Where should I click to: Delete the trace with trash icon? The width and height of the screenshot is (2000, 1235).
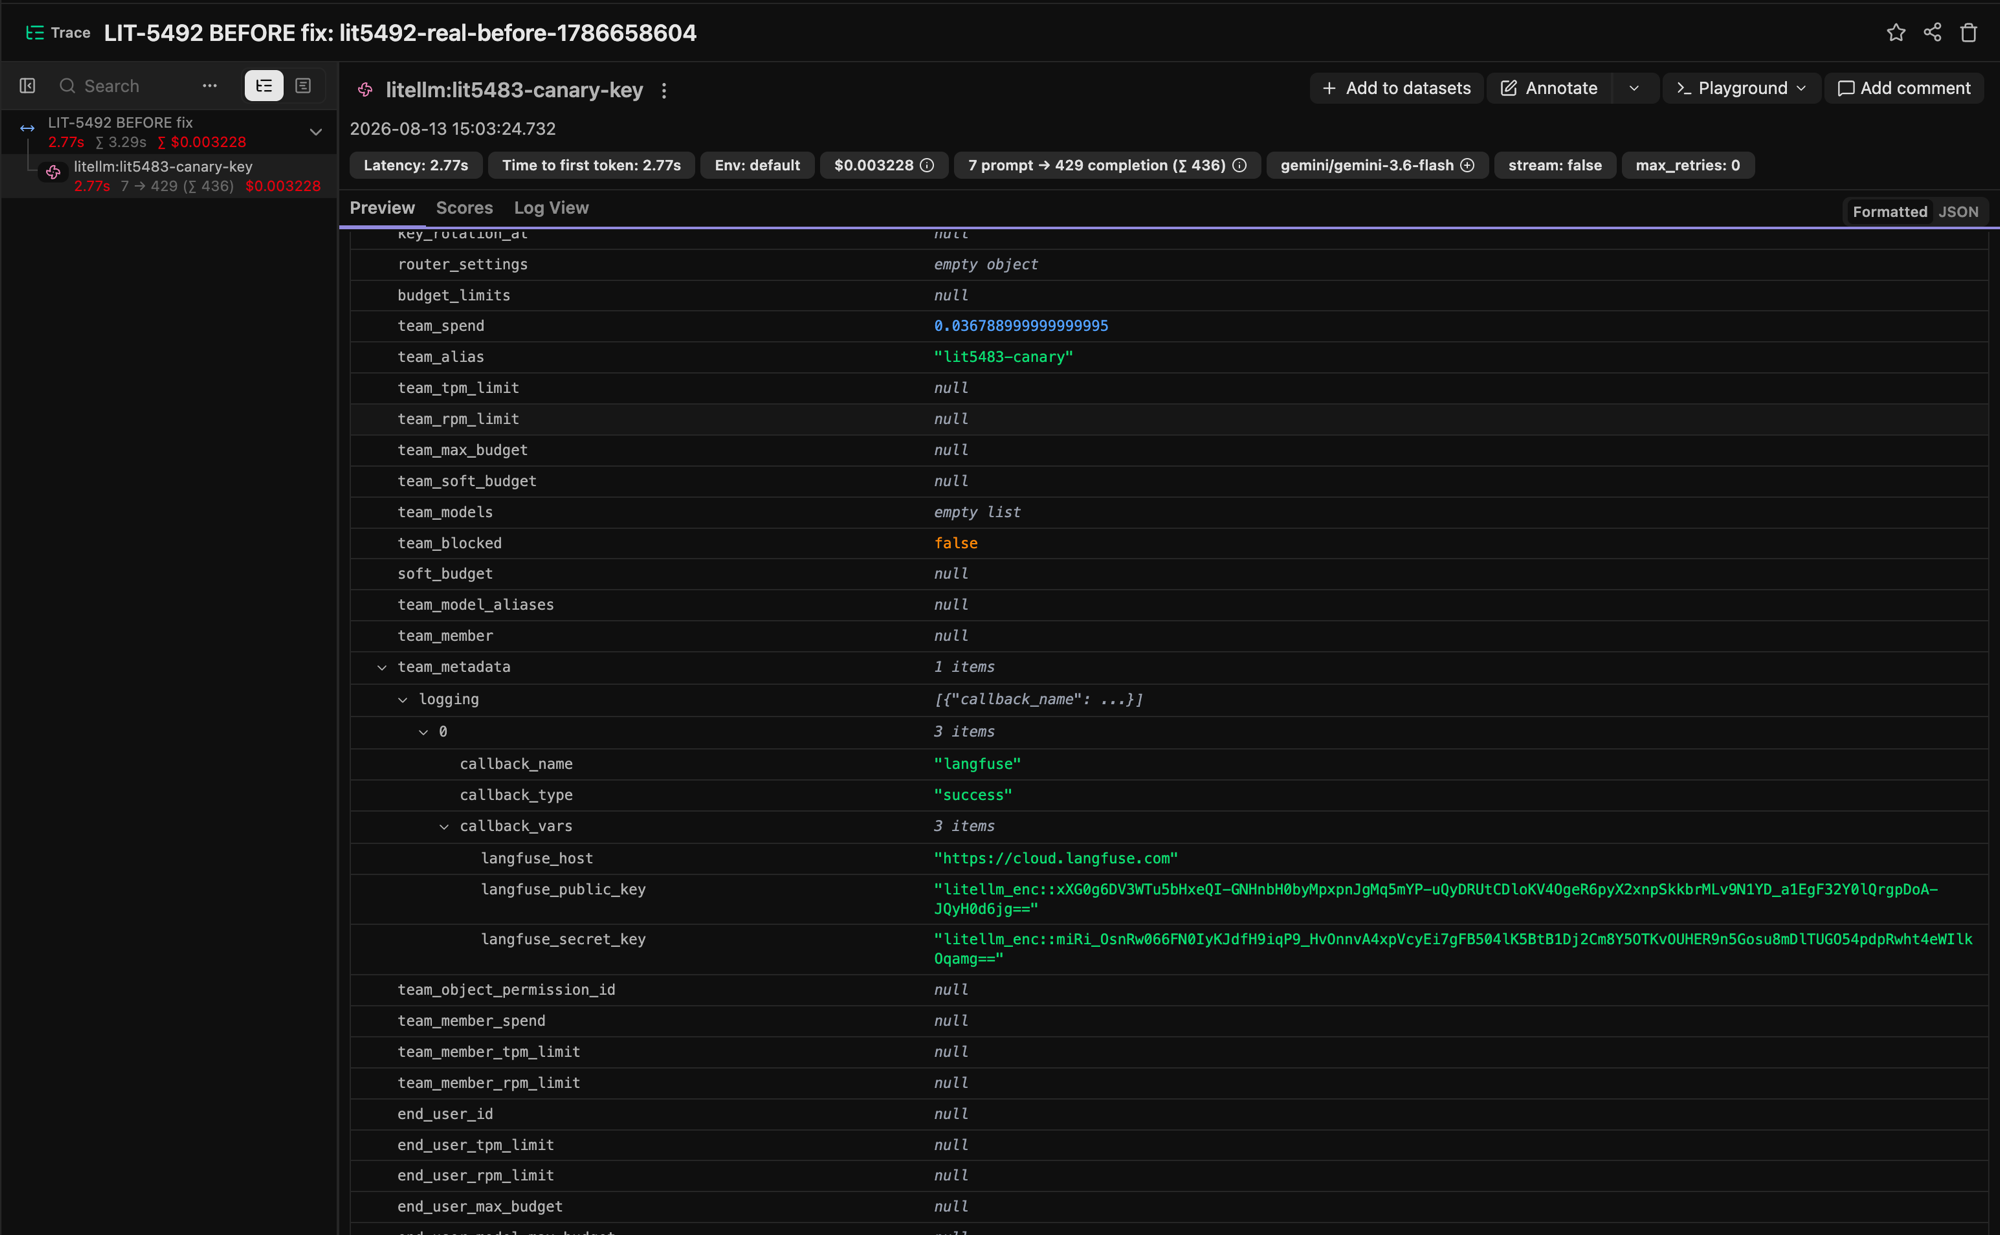[x=1969, y=33]
